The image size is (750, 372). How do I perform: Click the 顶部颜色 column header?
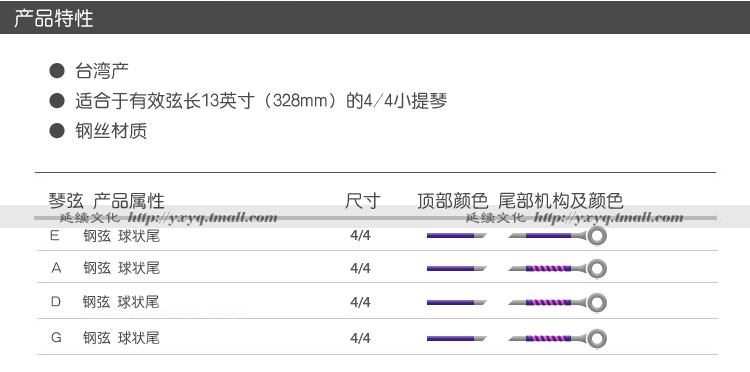pyautogui.click(x=452, y=201)
